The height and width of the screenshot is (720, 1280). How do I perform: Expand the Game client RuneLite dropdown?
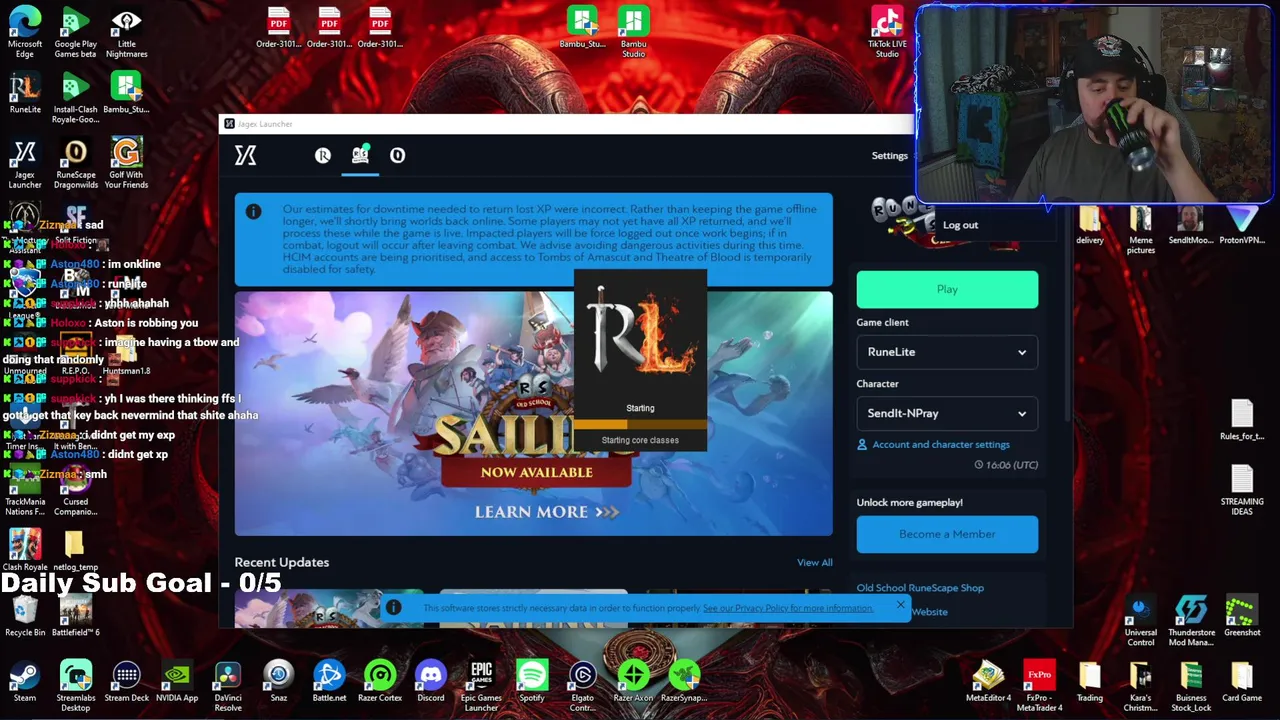coord(947,352)
